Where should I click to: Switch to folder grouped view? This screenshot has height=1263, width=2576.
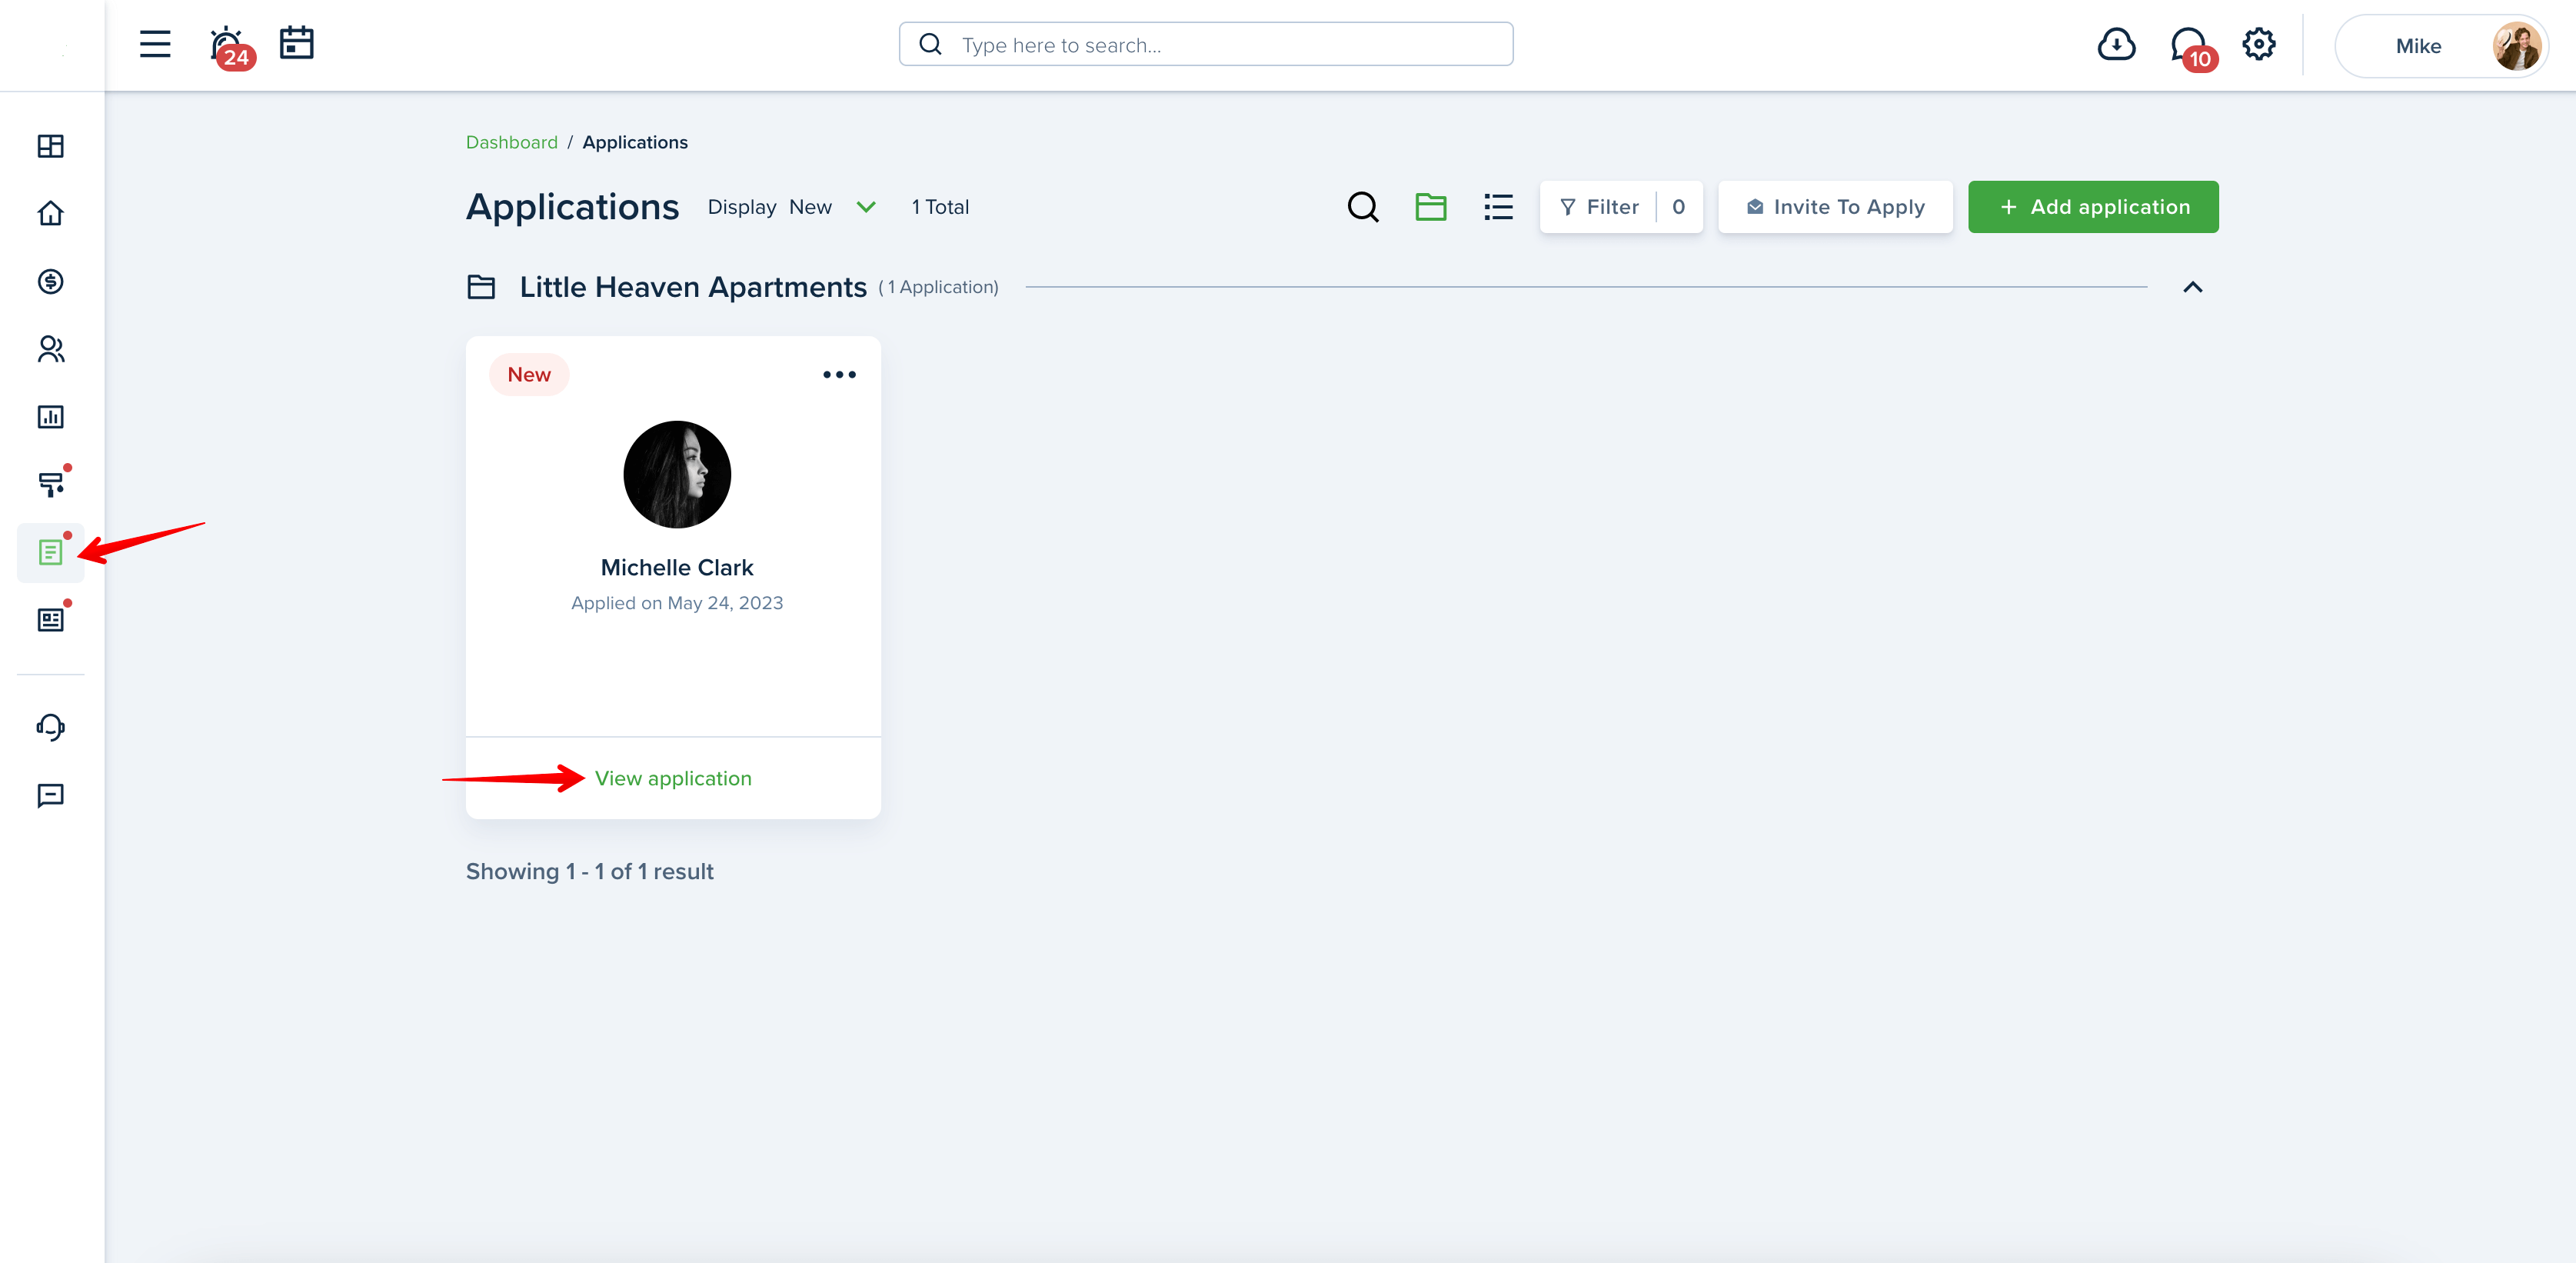pyautogui.click(x=1431, y=207)
